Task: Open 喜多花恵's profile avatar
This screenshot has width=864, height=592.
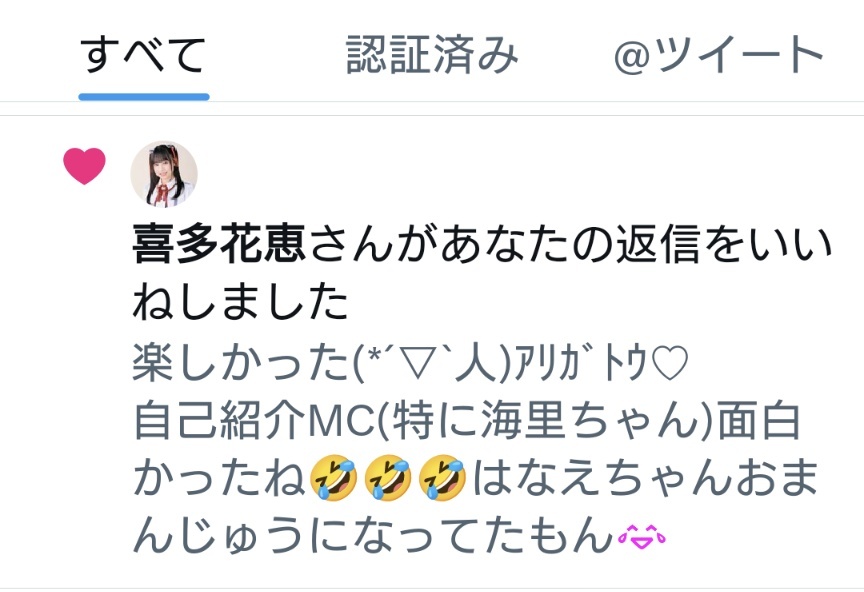Action: [x=164, y=174]
